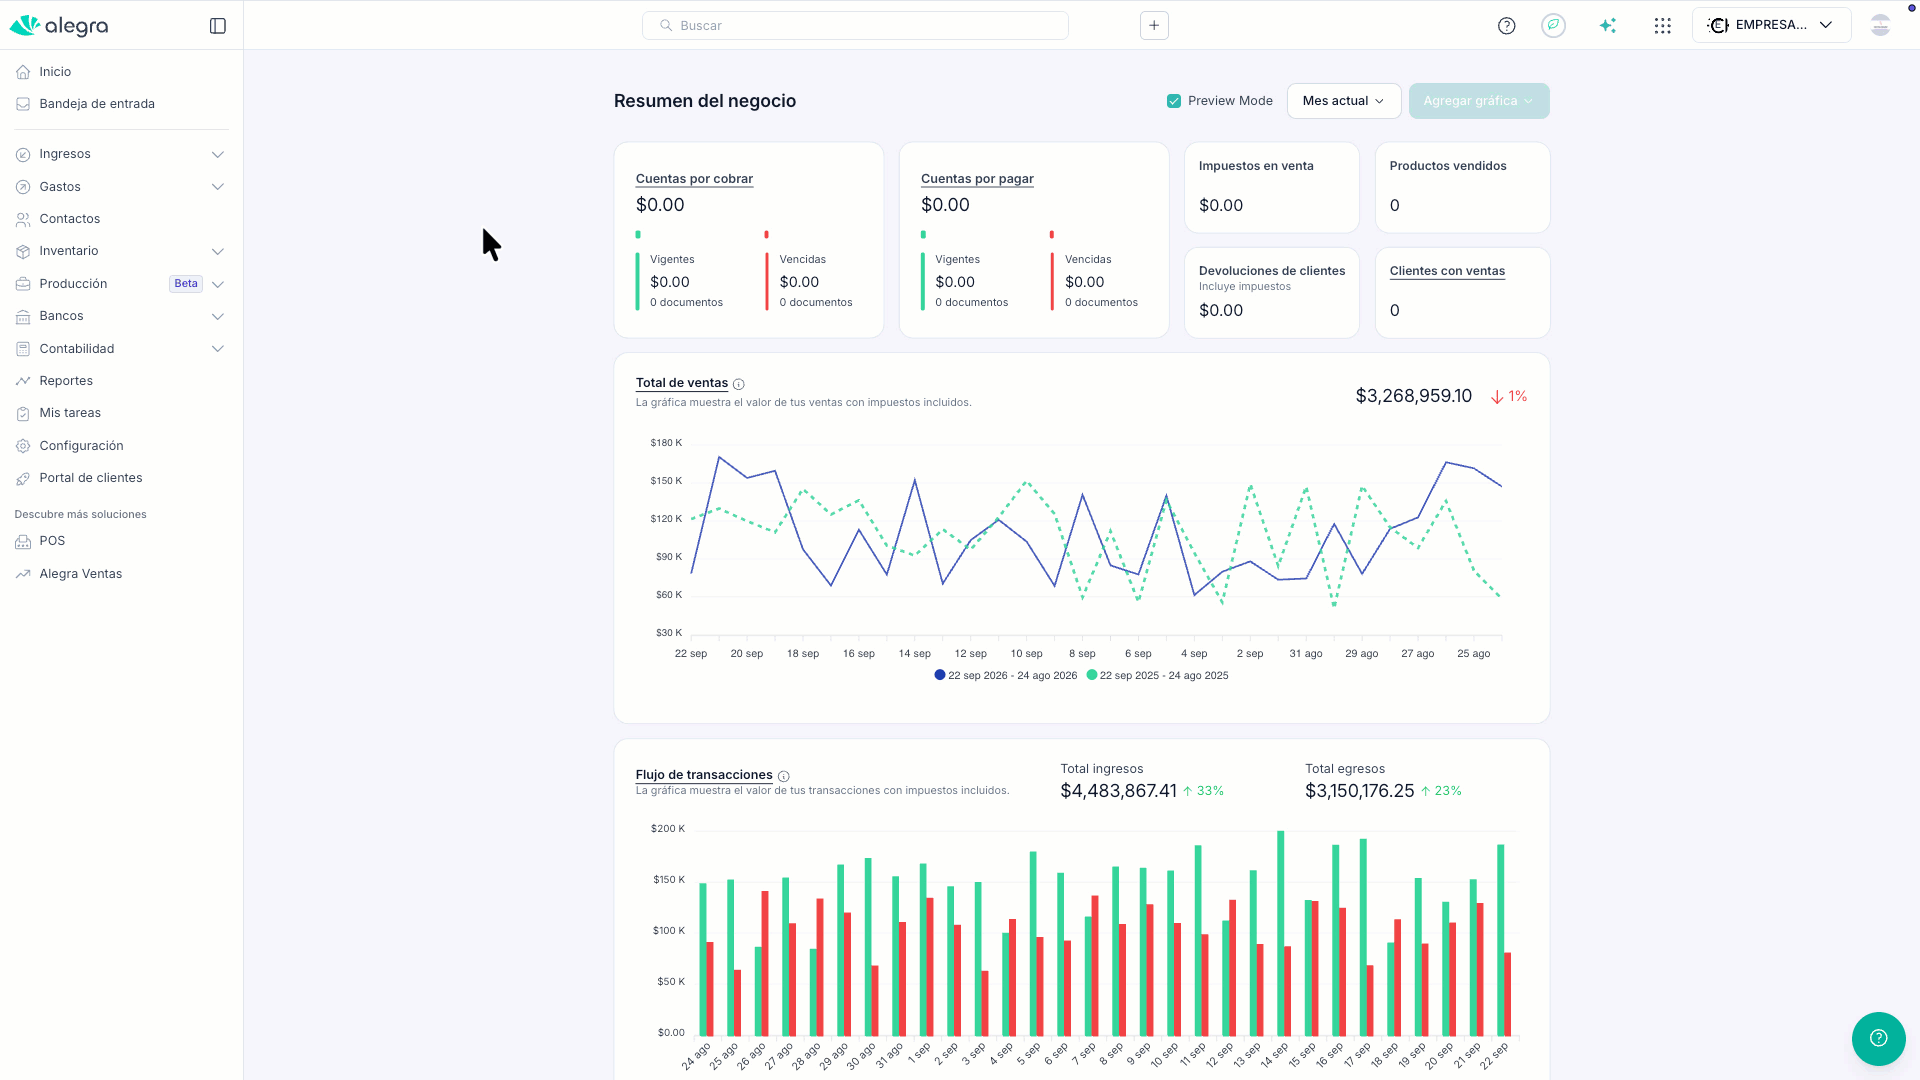The height and width of the screenshot is (1080, 1920).
Task: Click the green leaf circle icon in header
Action: click(x=1553, y=26)
